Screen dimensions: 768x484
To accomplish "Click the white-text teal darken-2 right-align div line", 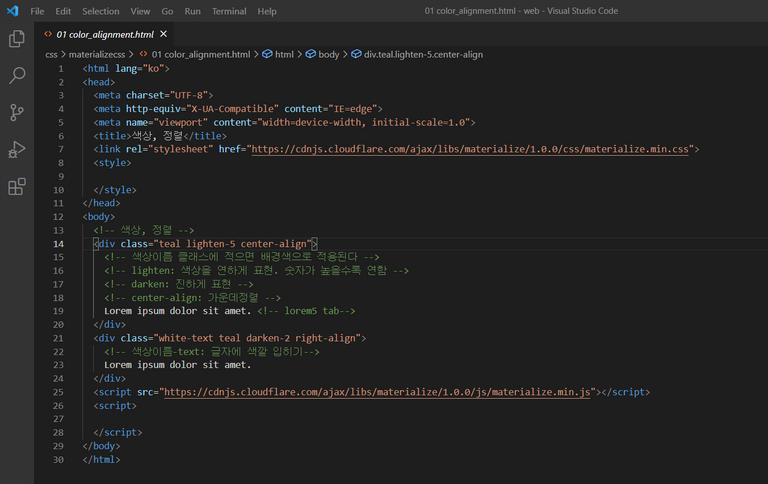I will [x=230, y=338].
